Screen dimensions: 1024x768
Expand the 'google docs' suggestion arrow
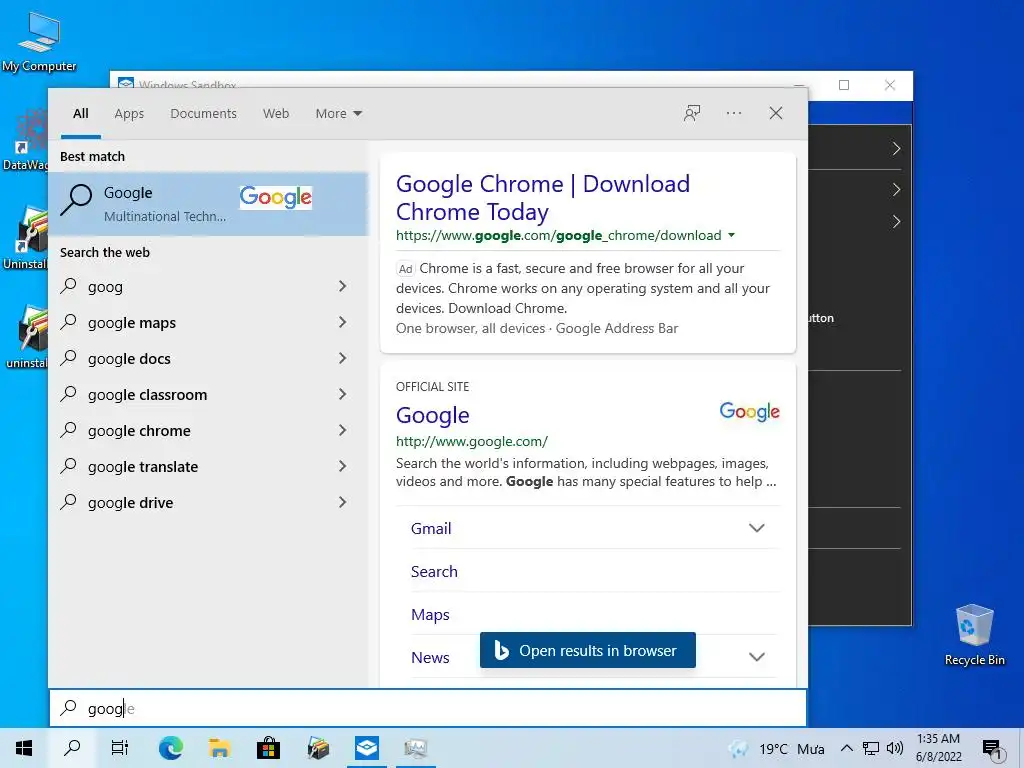[342, 358]
